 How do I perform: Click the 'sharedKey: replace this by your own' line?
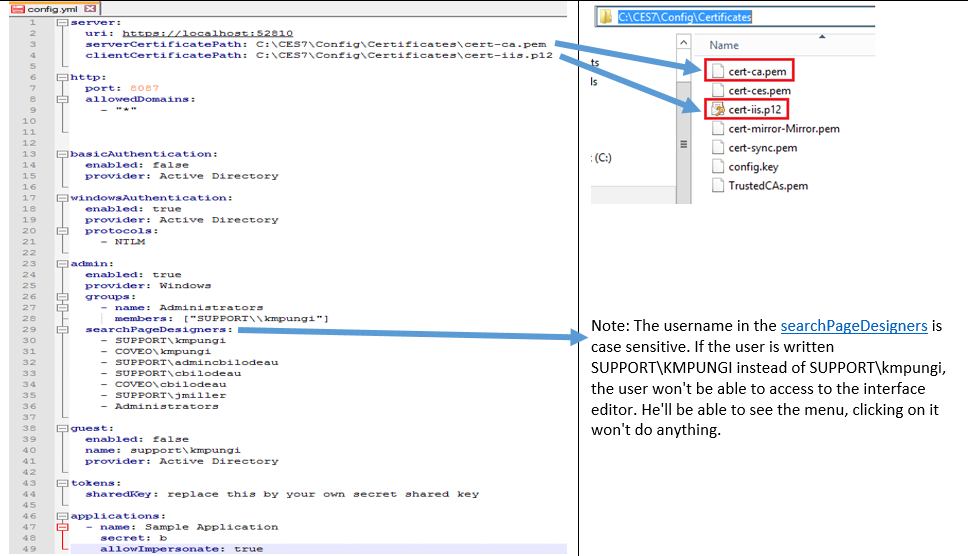(x=282, y=494)
